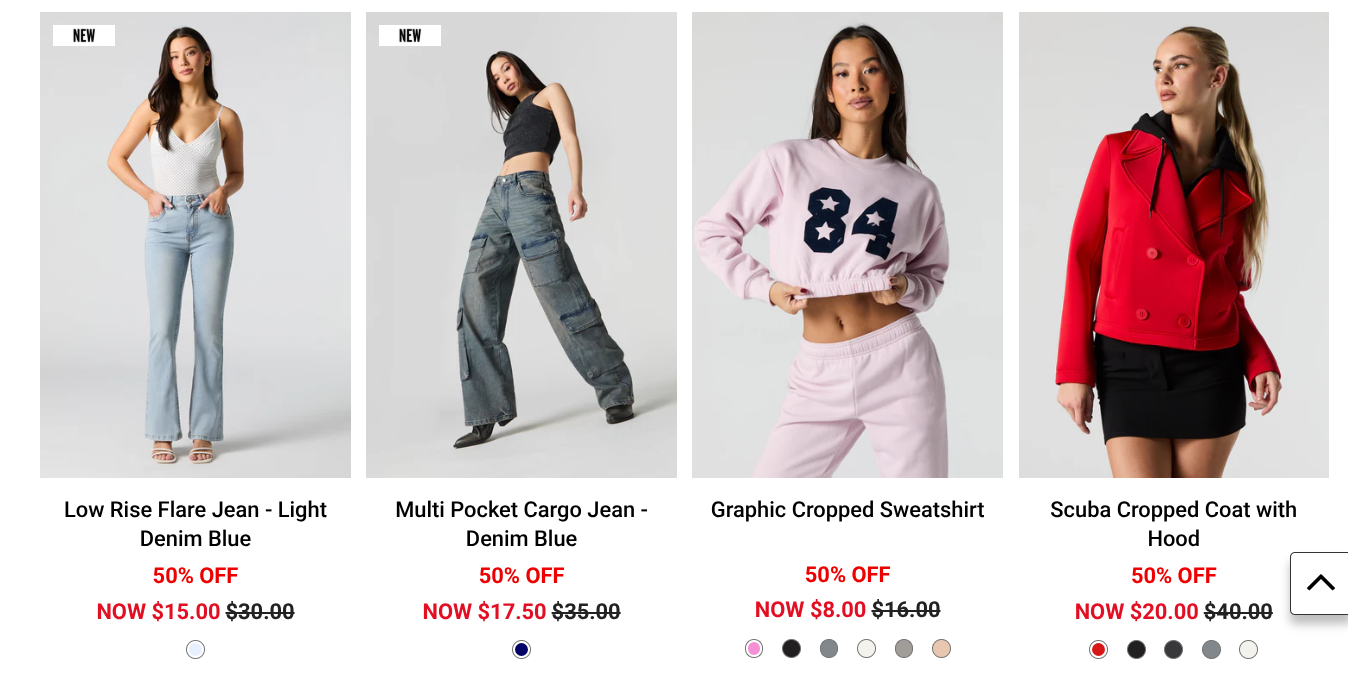Select white swatch under Graphic Cropped Sweatshirt
This screenshot has width=1348, height=676.
point(866,648)
